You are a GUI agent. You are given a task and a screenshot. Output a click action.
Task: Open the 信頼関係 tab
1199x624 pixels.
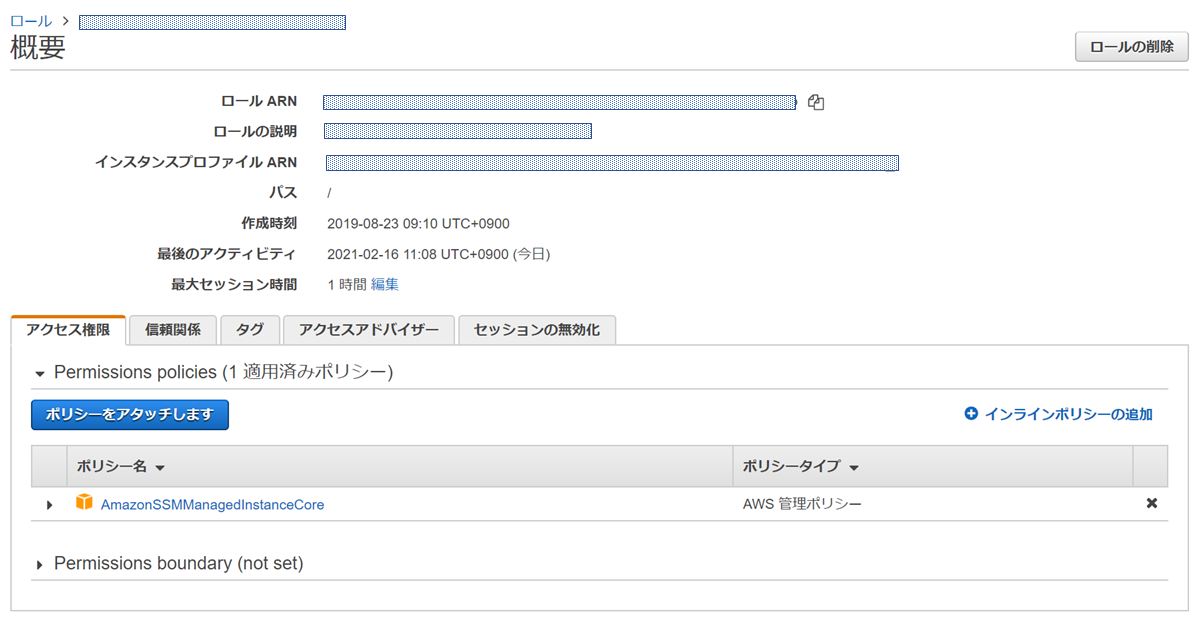(x=173, y=330)
